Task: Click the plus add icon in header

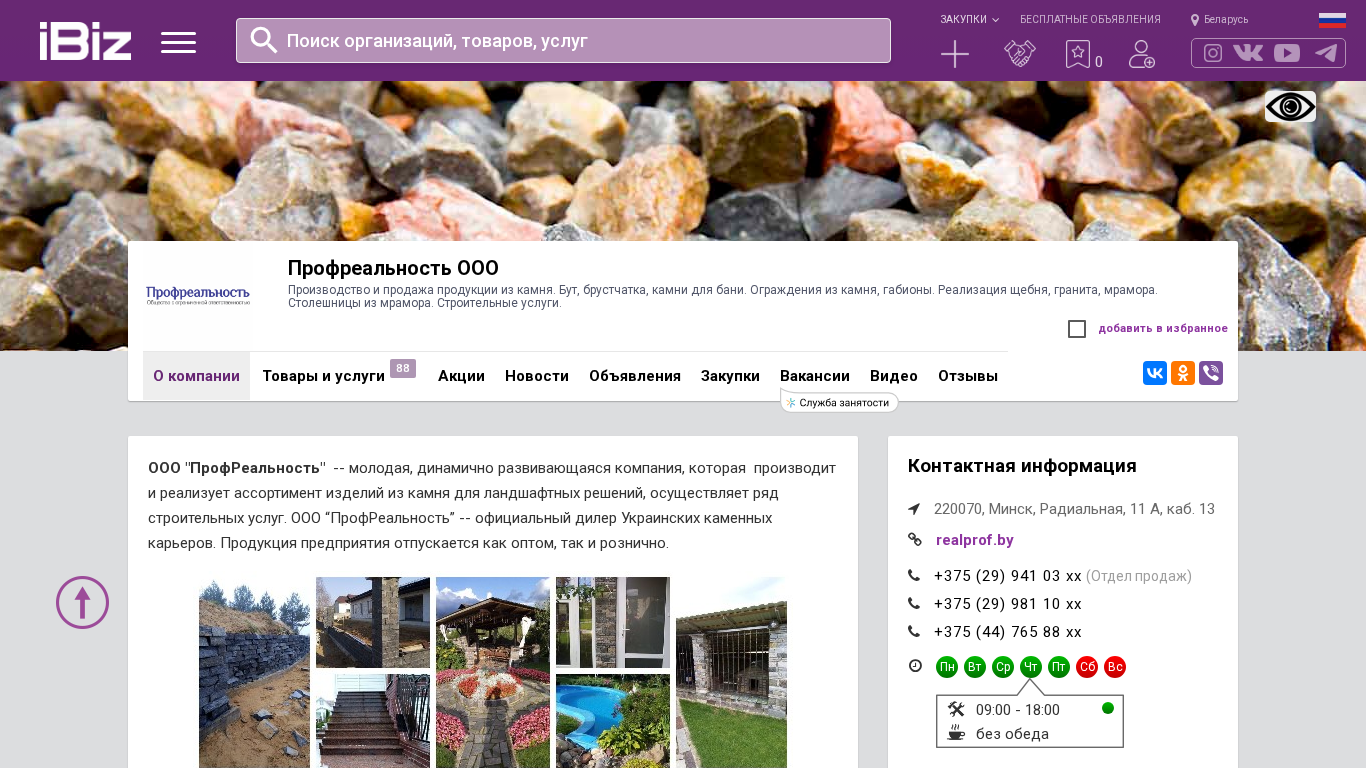Action: coord(955,54)
